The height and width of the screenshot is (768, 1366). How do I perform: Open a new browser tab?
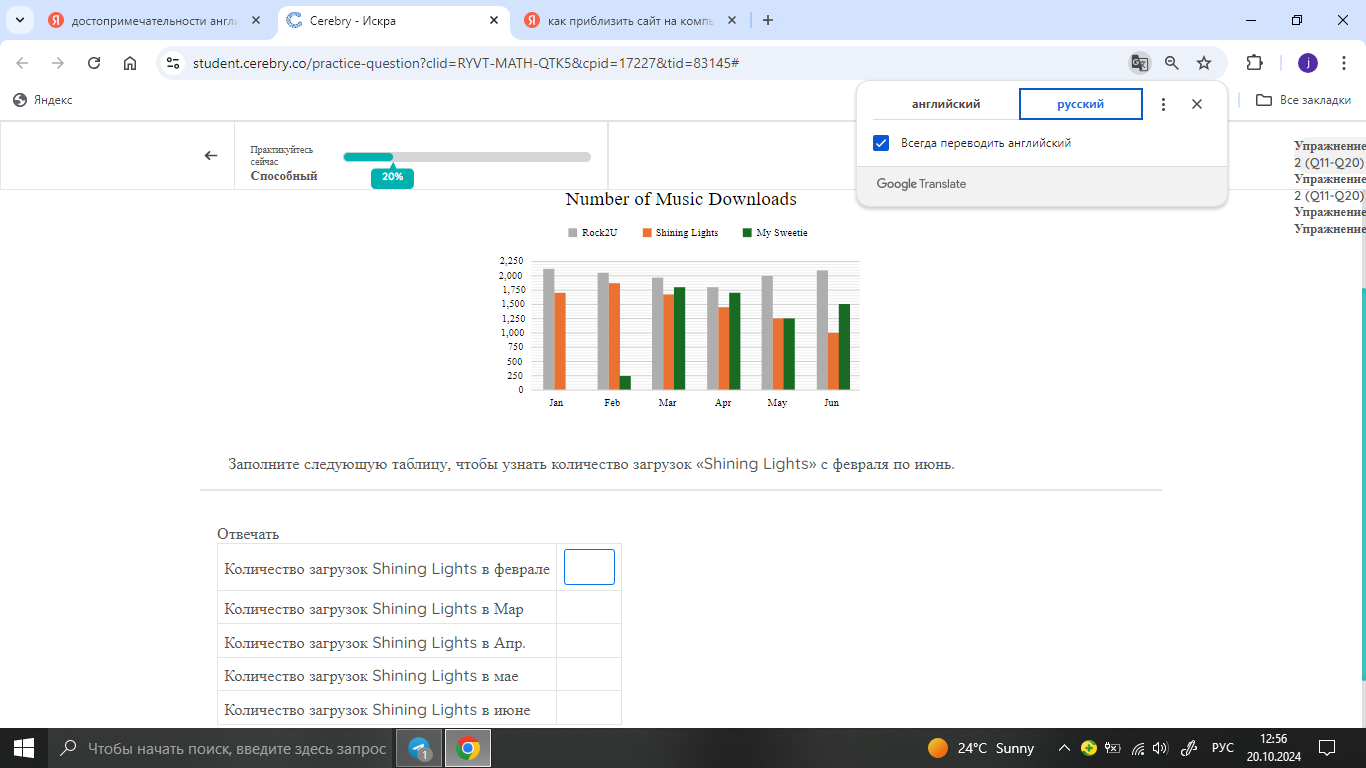(768, 20)
